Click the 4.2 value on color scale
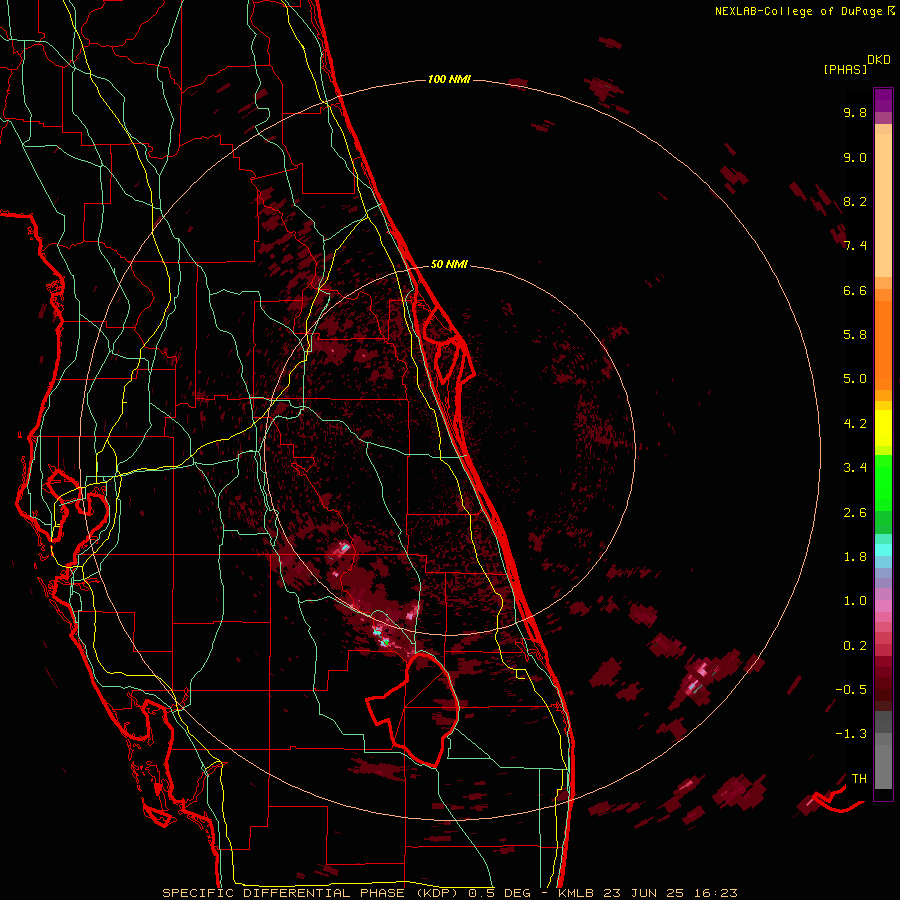This screenshot has height=900, width=900. (855, 424)
